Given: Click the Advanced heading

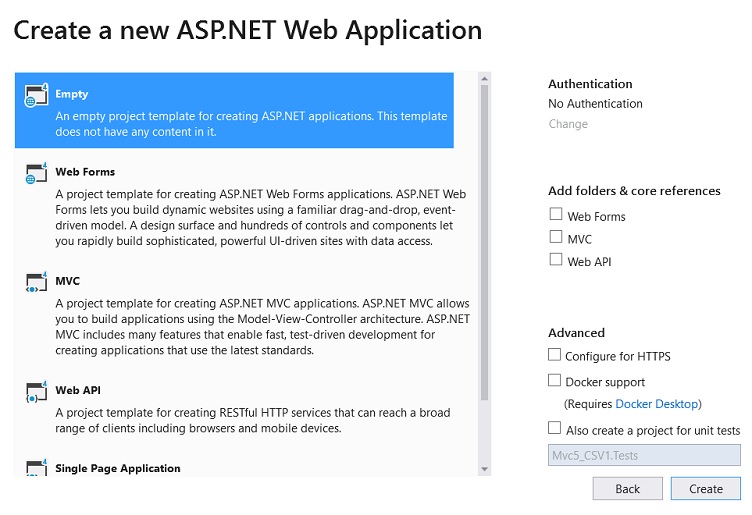Looking at the screenshot, I should pos(576,333).
